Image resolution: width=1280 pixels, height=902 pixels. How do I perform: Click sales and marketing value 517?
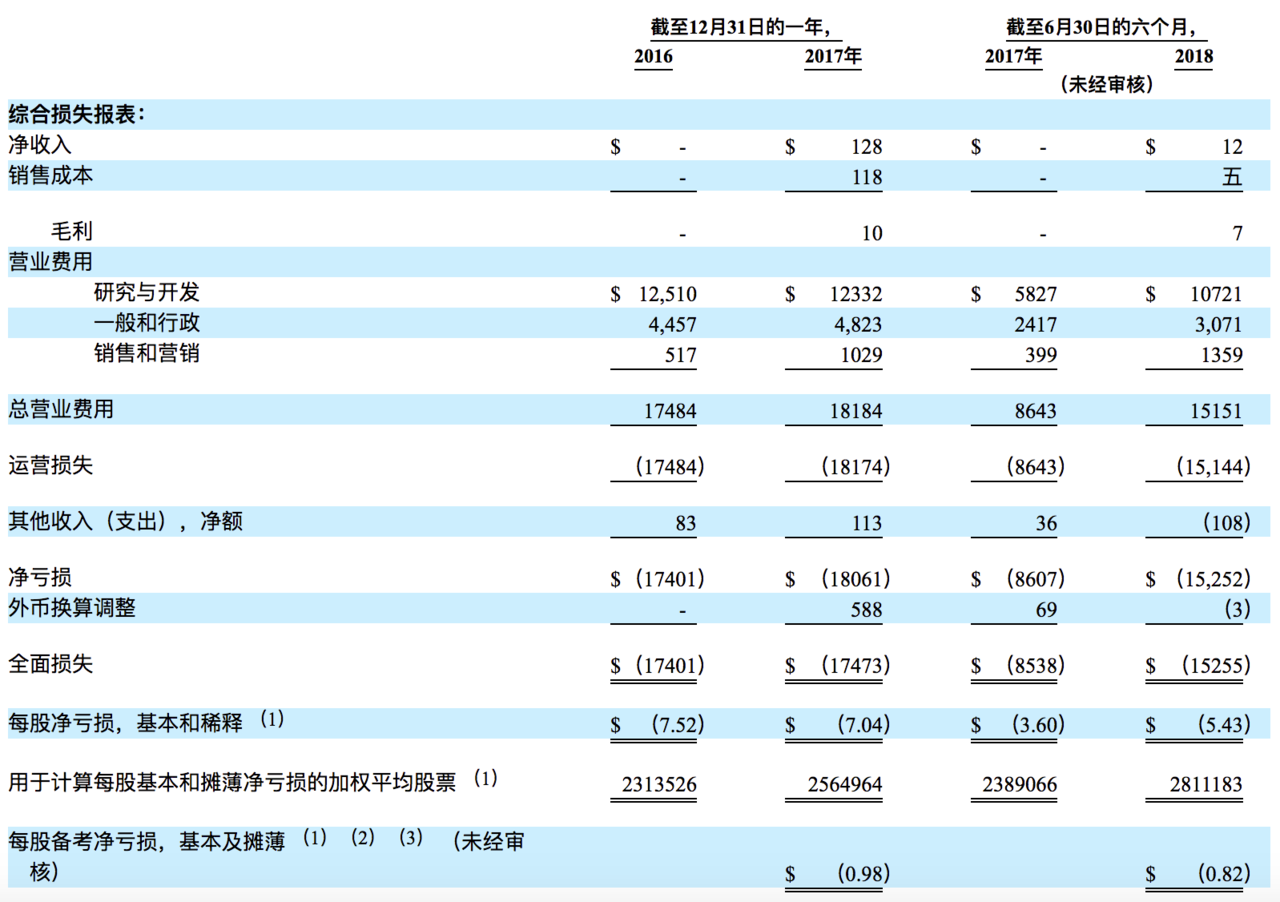tap(680, 355)
